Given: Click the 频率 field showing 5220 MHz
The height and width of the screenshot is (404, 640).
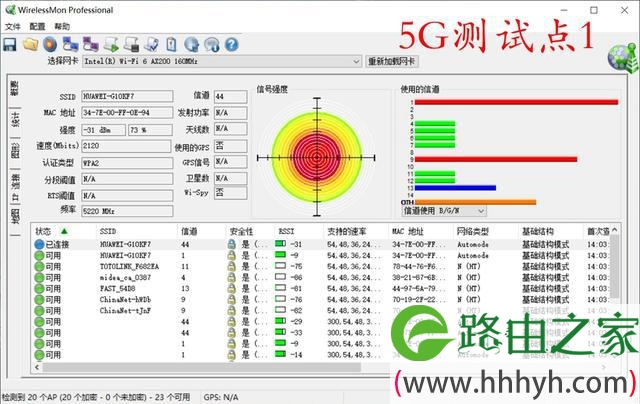Looking at the screenshot, I should click(127, 211).
